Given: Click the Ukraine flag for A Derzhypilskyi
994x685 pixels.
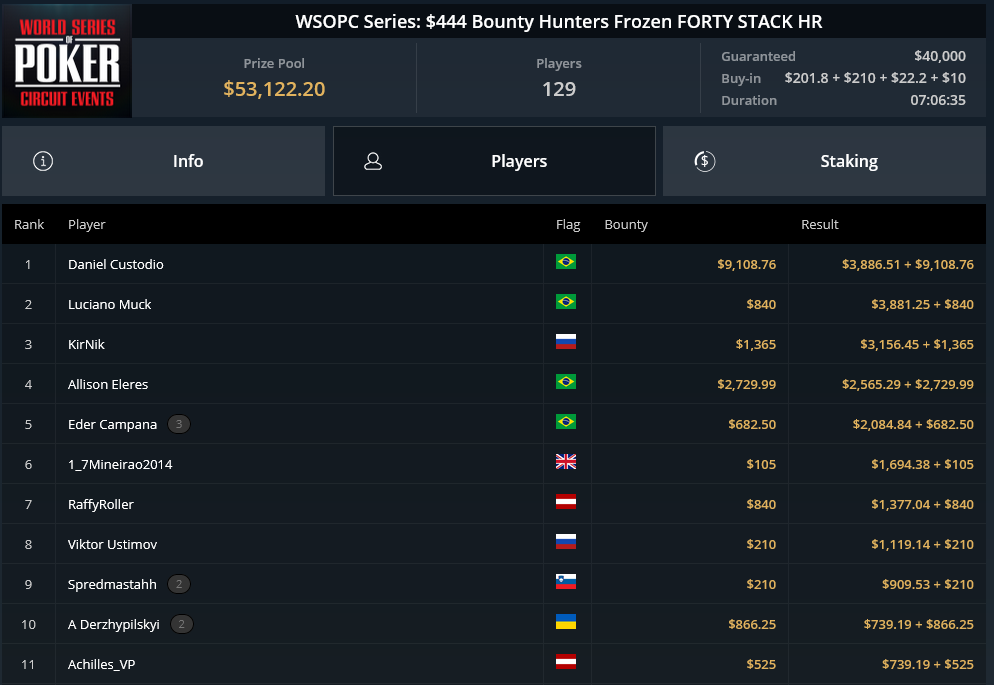Looking at the screenshot, I should click(x=565, y=622).
